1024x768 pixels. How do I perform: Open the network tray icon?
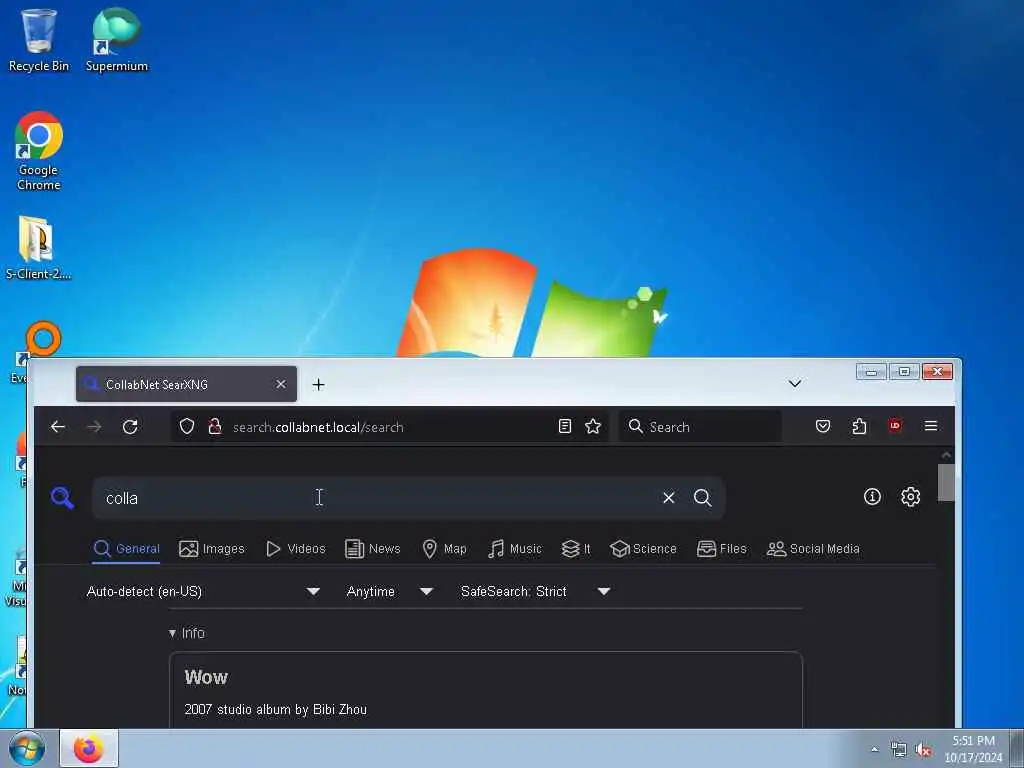899,750
